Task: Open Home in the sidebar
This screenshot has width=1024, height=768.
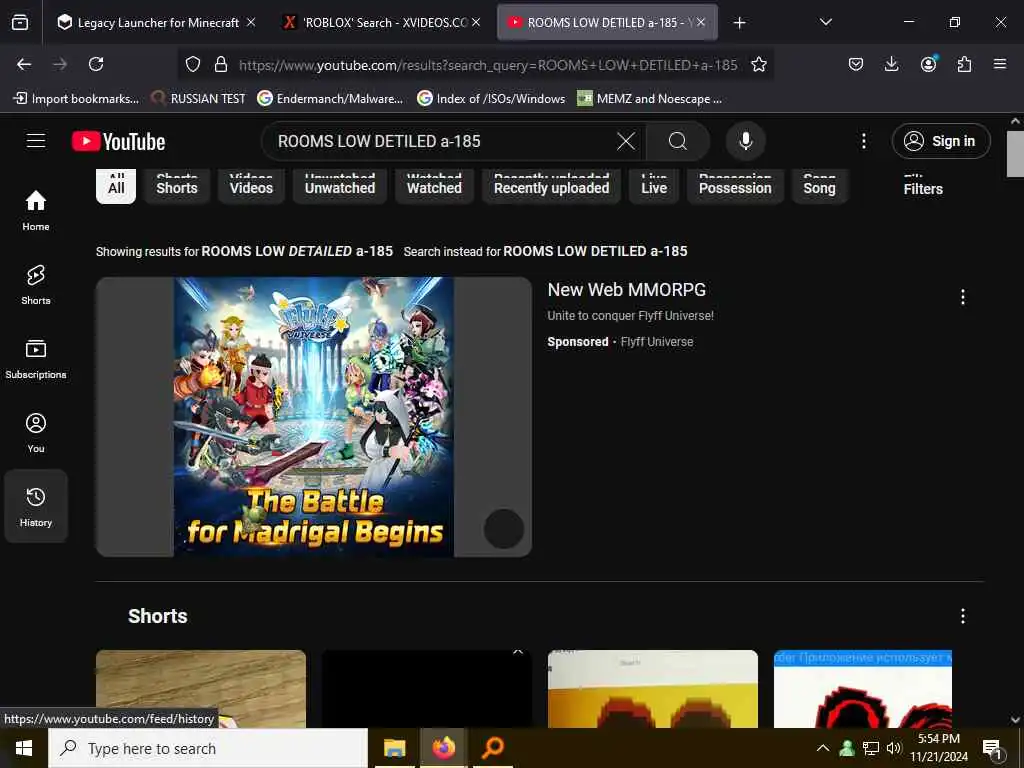Action: (x=36, y=210)
